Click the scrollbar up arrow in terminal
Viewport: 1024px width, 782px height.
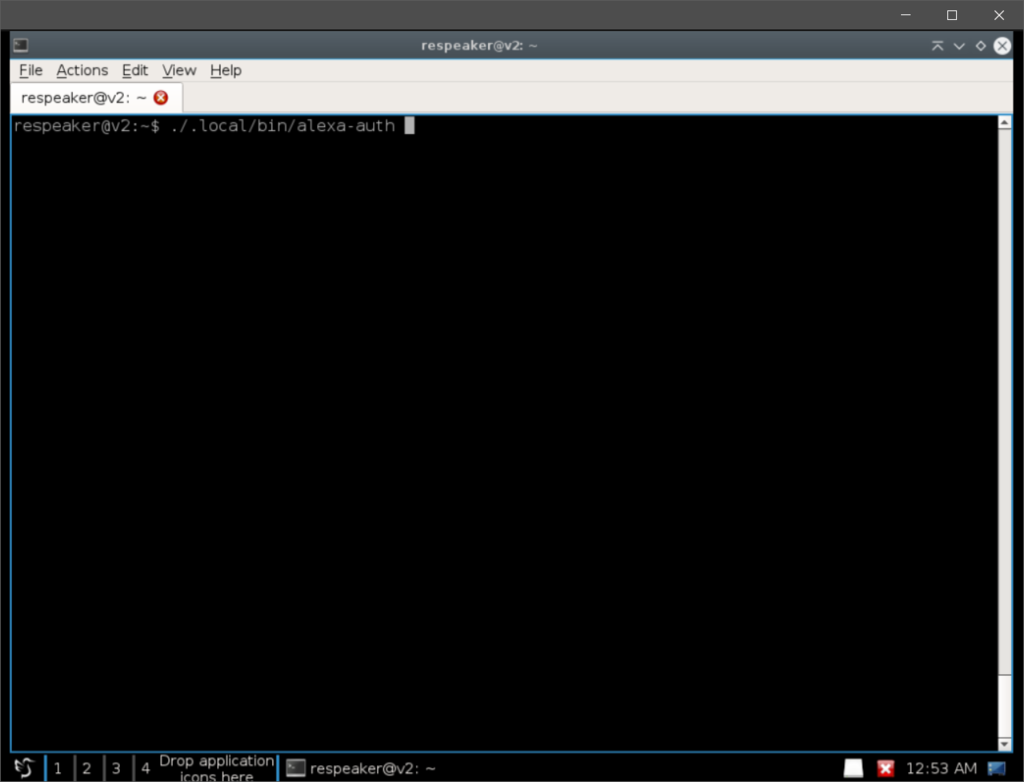(1004, 122)
